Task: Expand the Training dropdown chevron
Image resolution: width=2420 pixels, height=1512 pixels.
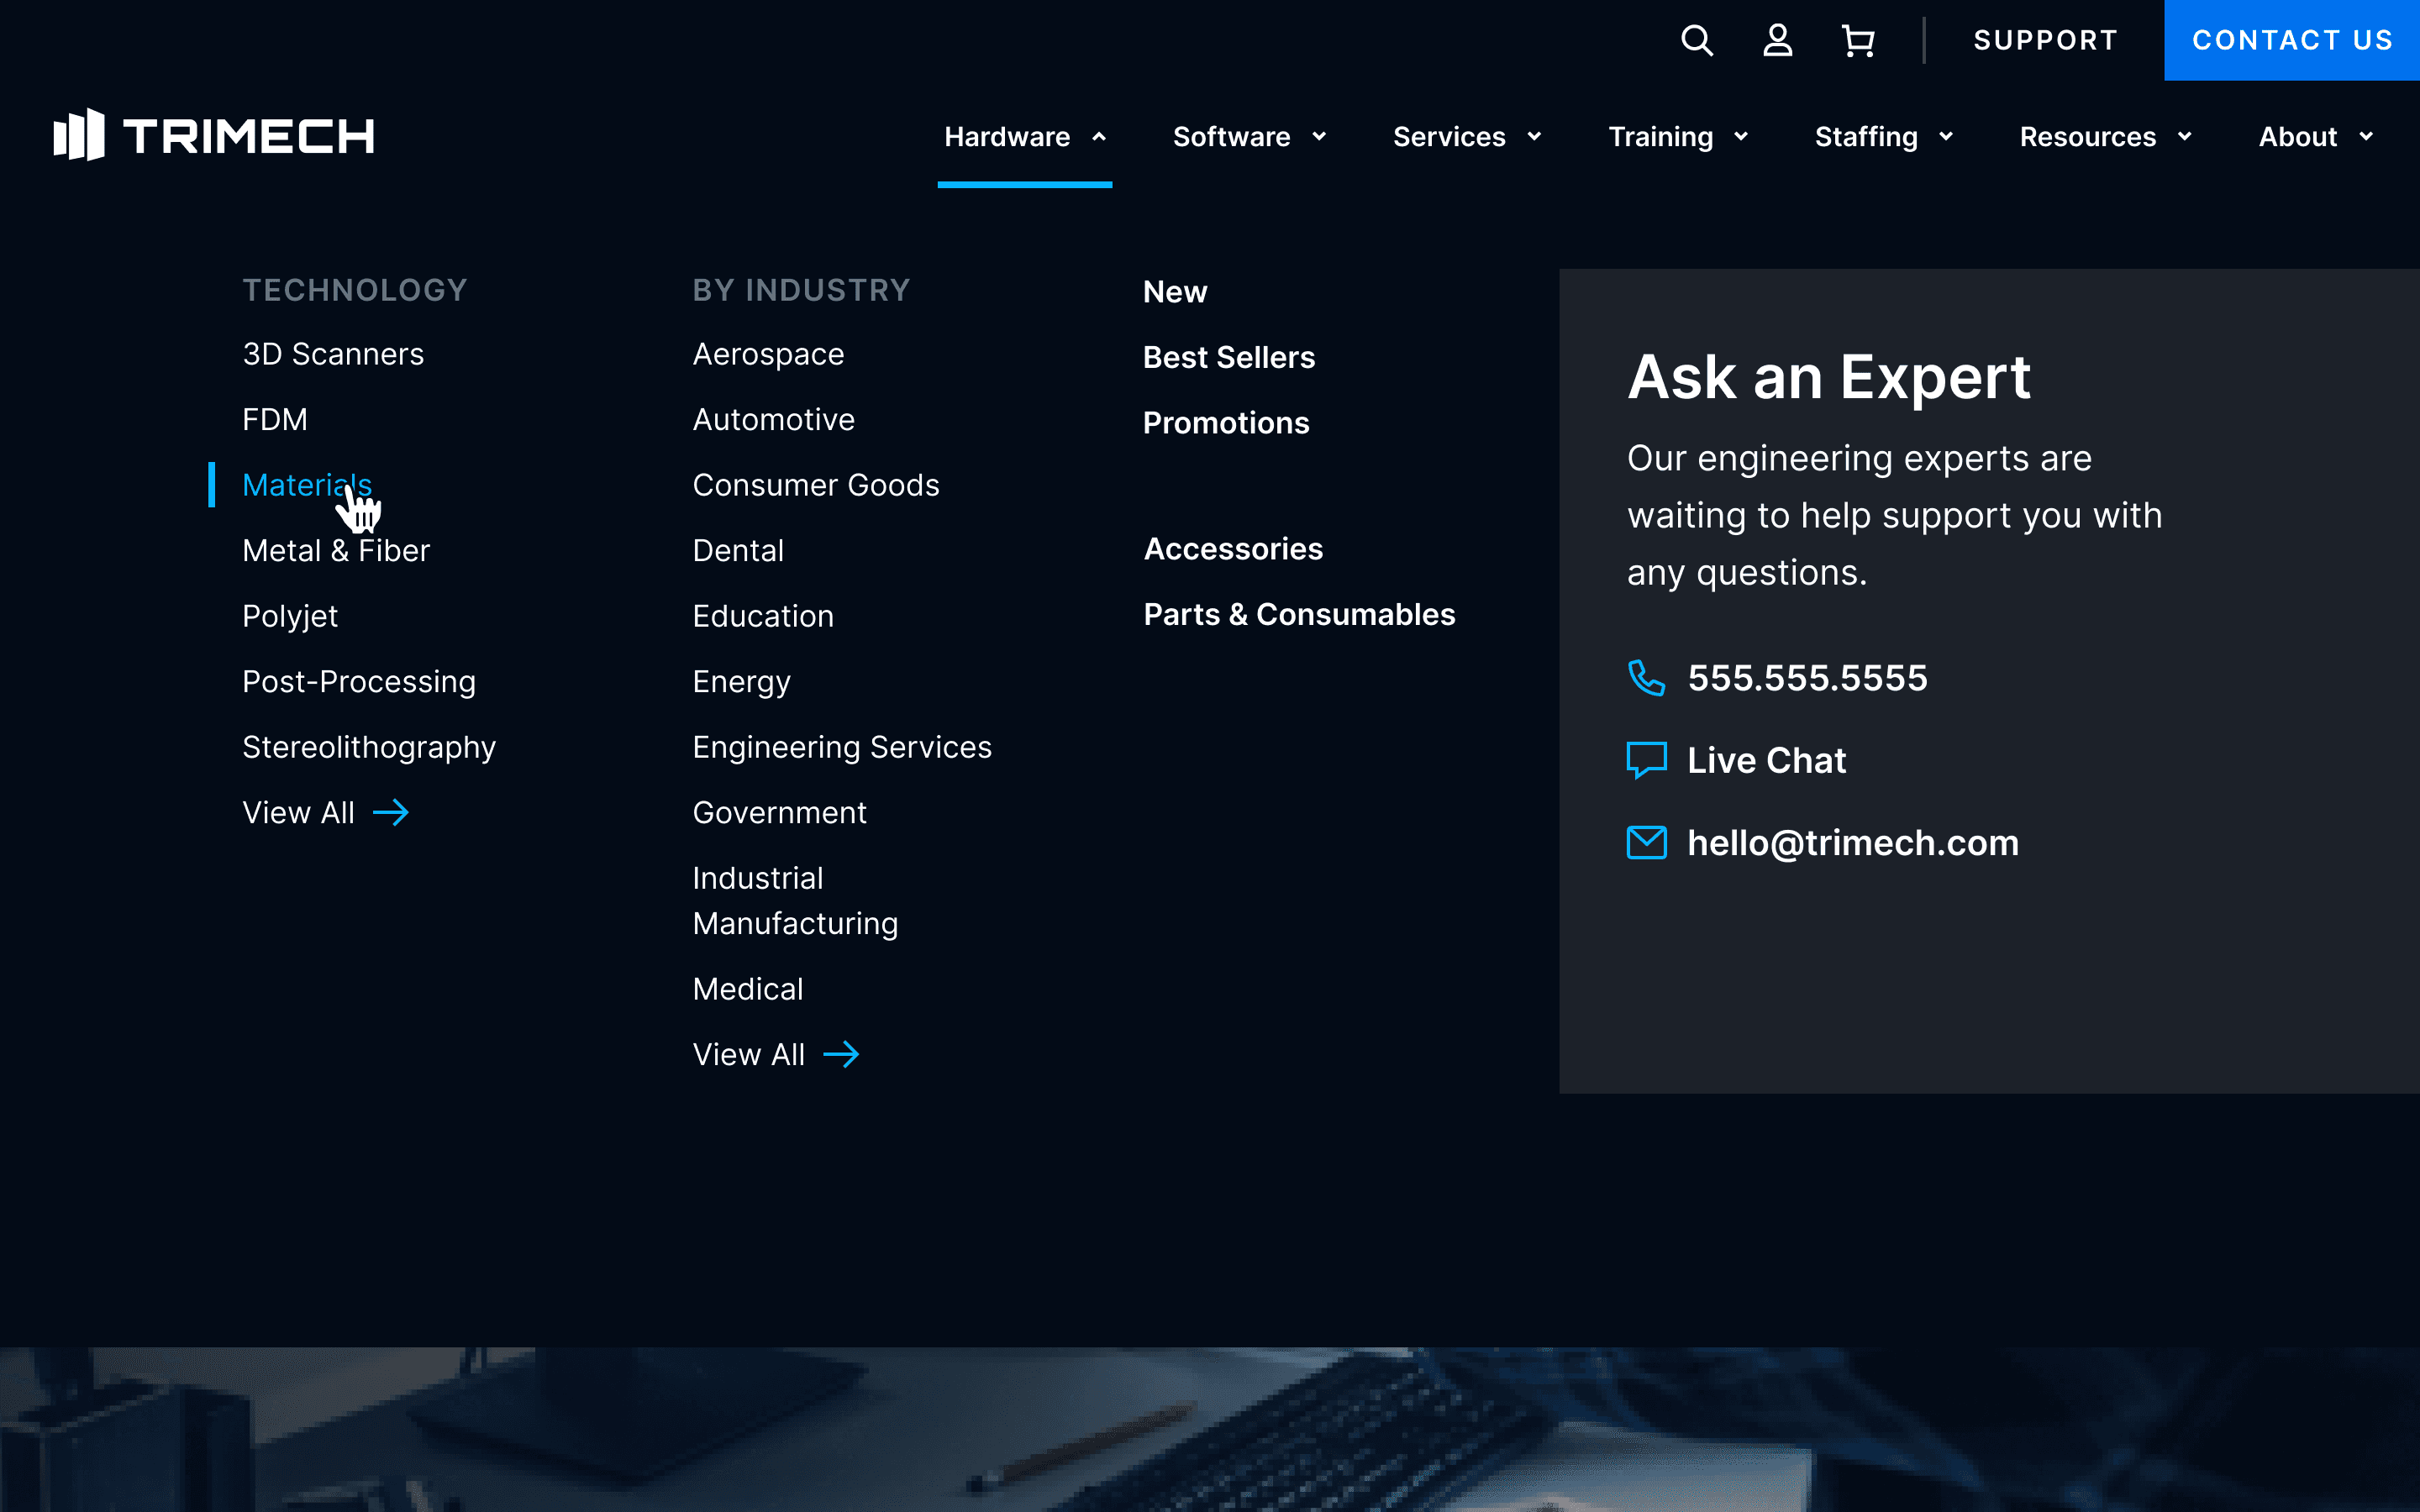Action: [1741, 137]
